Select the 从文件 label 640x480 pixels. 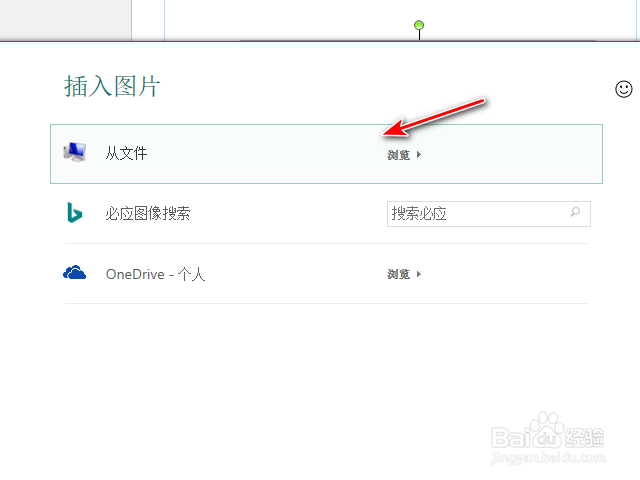126,153
